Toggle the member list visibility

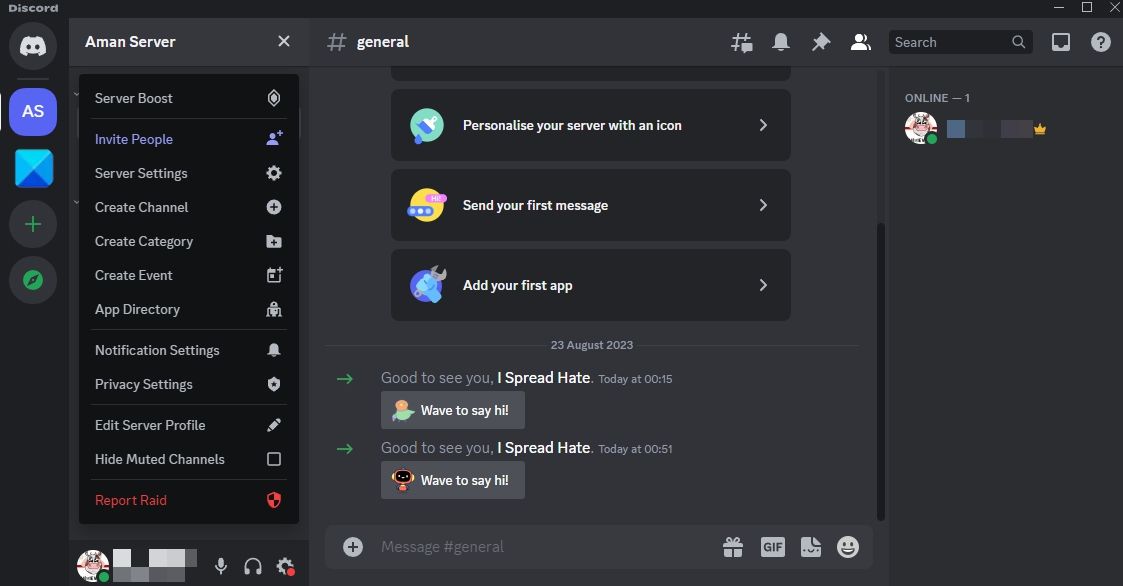click(861, 42)
